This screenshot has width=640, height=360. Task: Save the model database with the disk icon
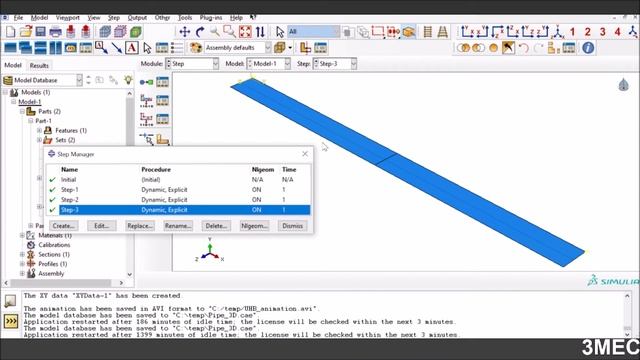(40, 32)
